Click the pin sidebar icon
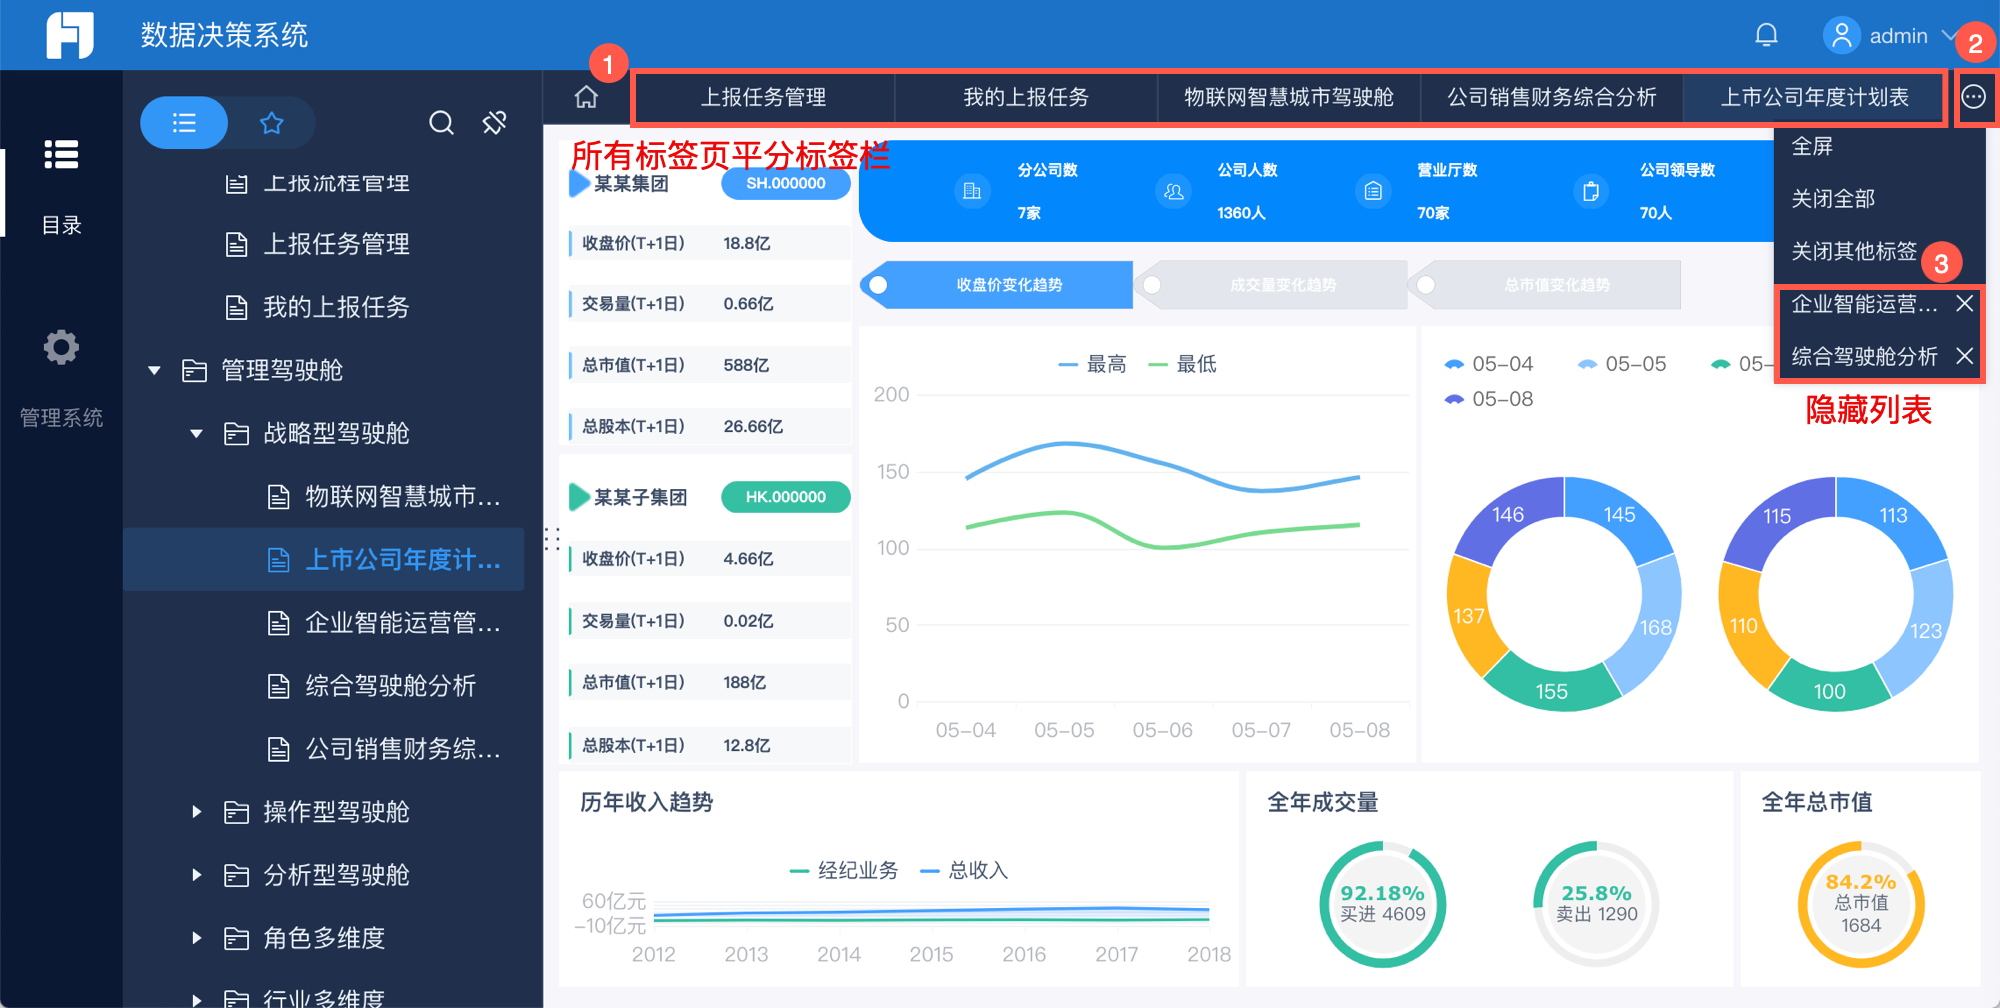 (x=495, y=123)
